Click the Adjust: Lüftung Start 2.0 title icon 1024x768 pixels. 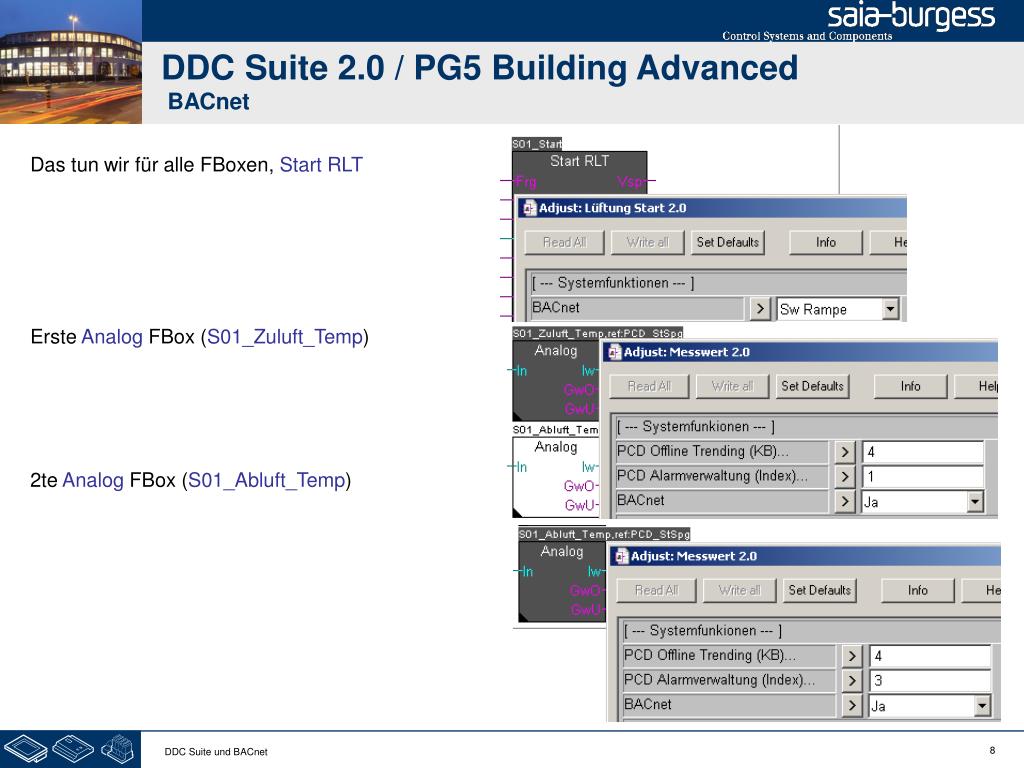tap(530, 208)
